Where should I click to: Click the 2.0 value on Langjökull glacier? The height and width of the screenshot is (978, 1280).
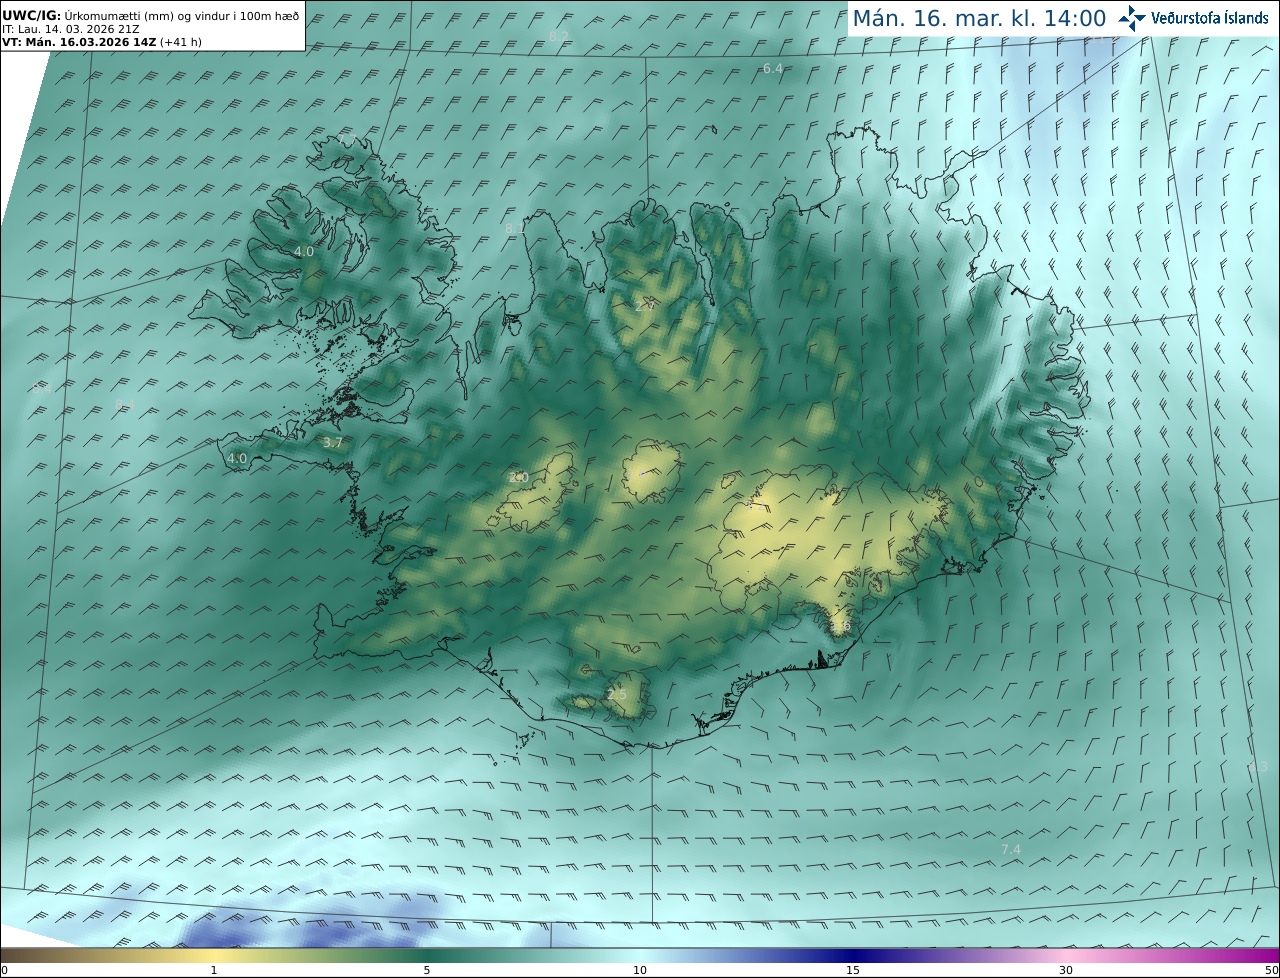(518, 478)
